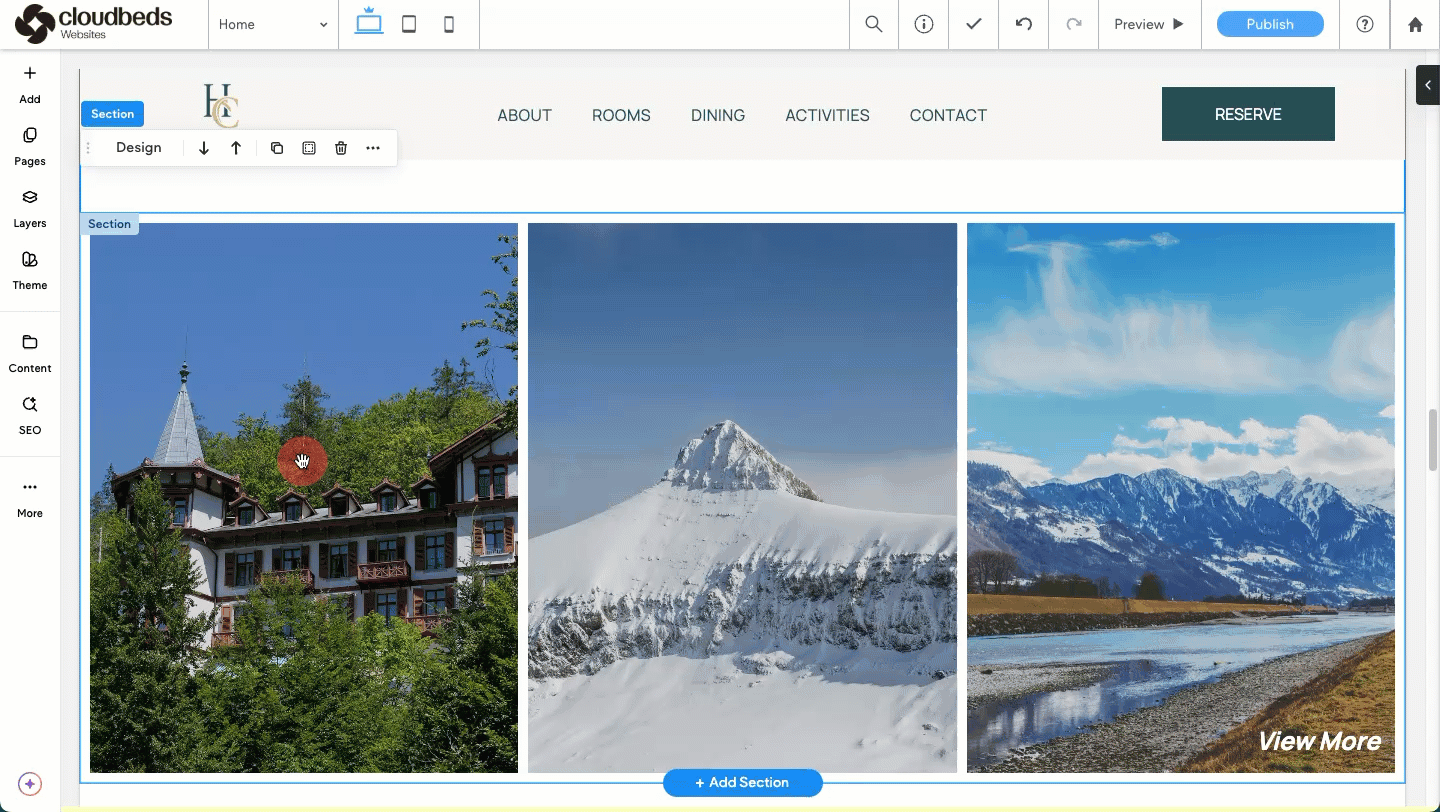Expand section's more options ellipsis menu
Viewport: 1440px width, 812px height.
(373, 148)
